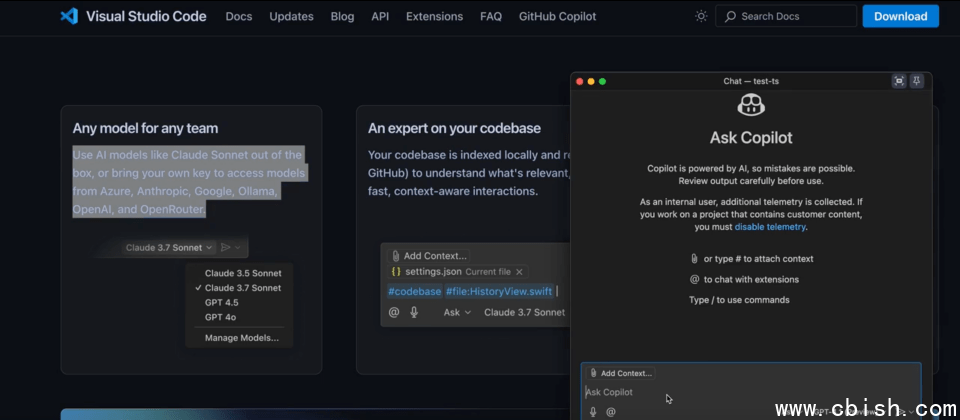Click the #codebase tag

414,291
